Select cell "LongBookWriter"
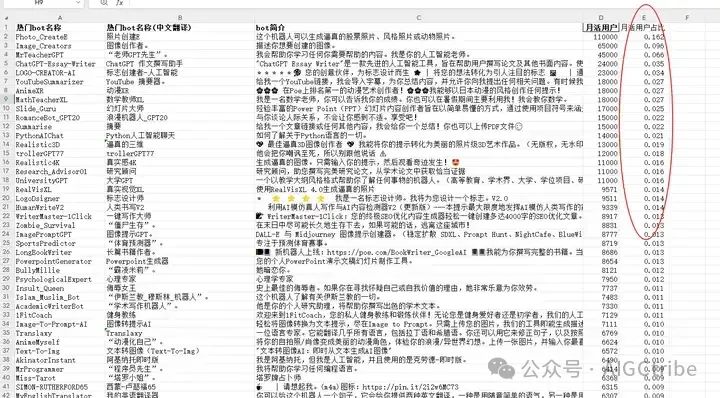The height and width of the screenshot is (398, 720). point(44,252)
